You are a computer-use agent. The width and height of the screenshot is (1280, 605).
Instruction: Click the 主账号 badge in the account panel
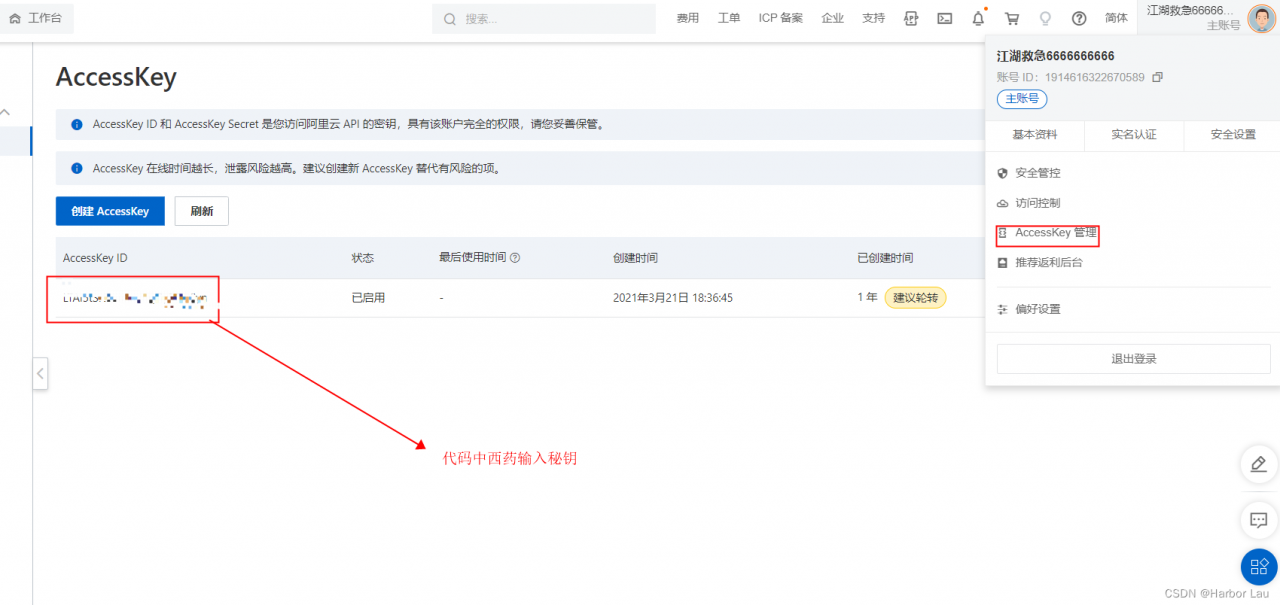pos(1022,99)
